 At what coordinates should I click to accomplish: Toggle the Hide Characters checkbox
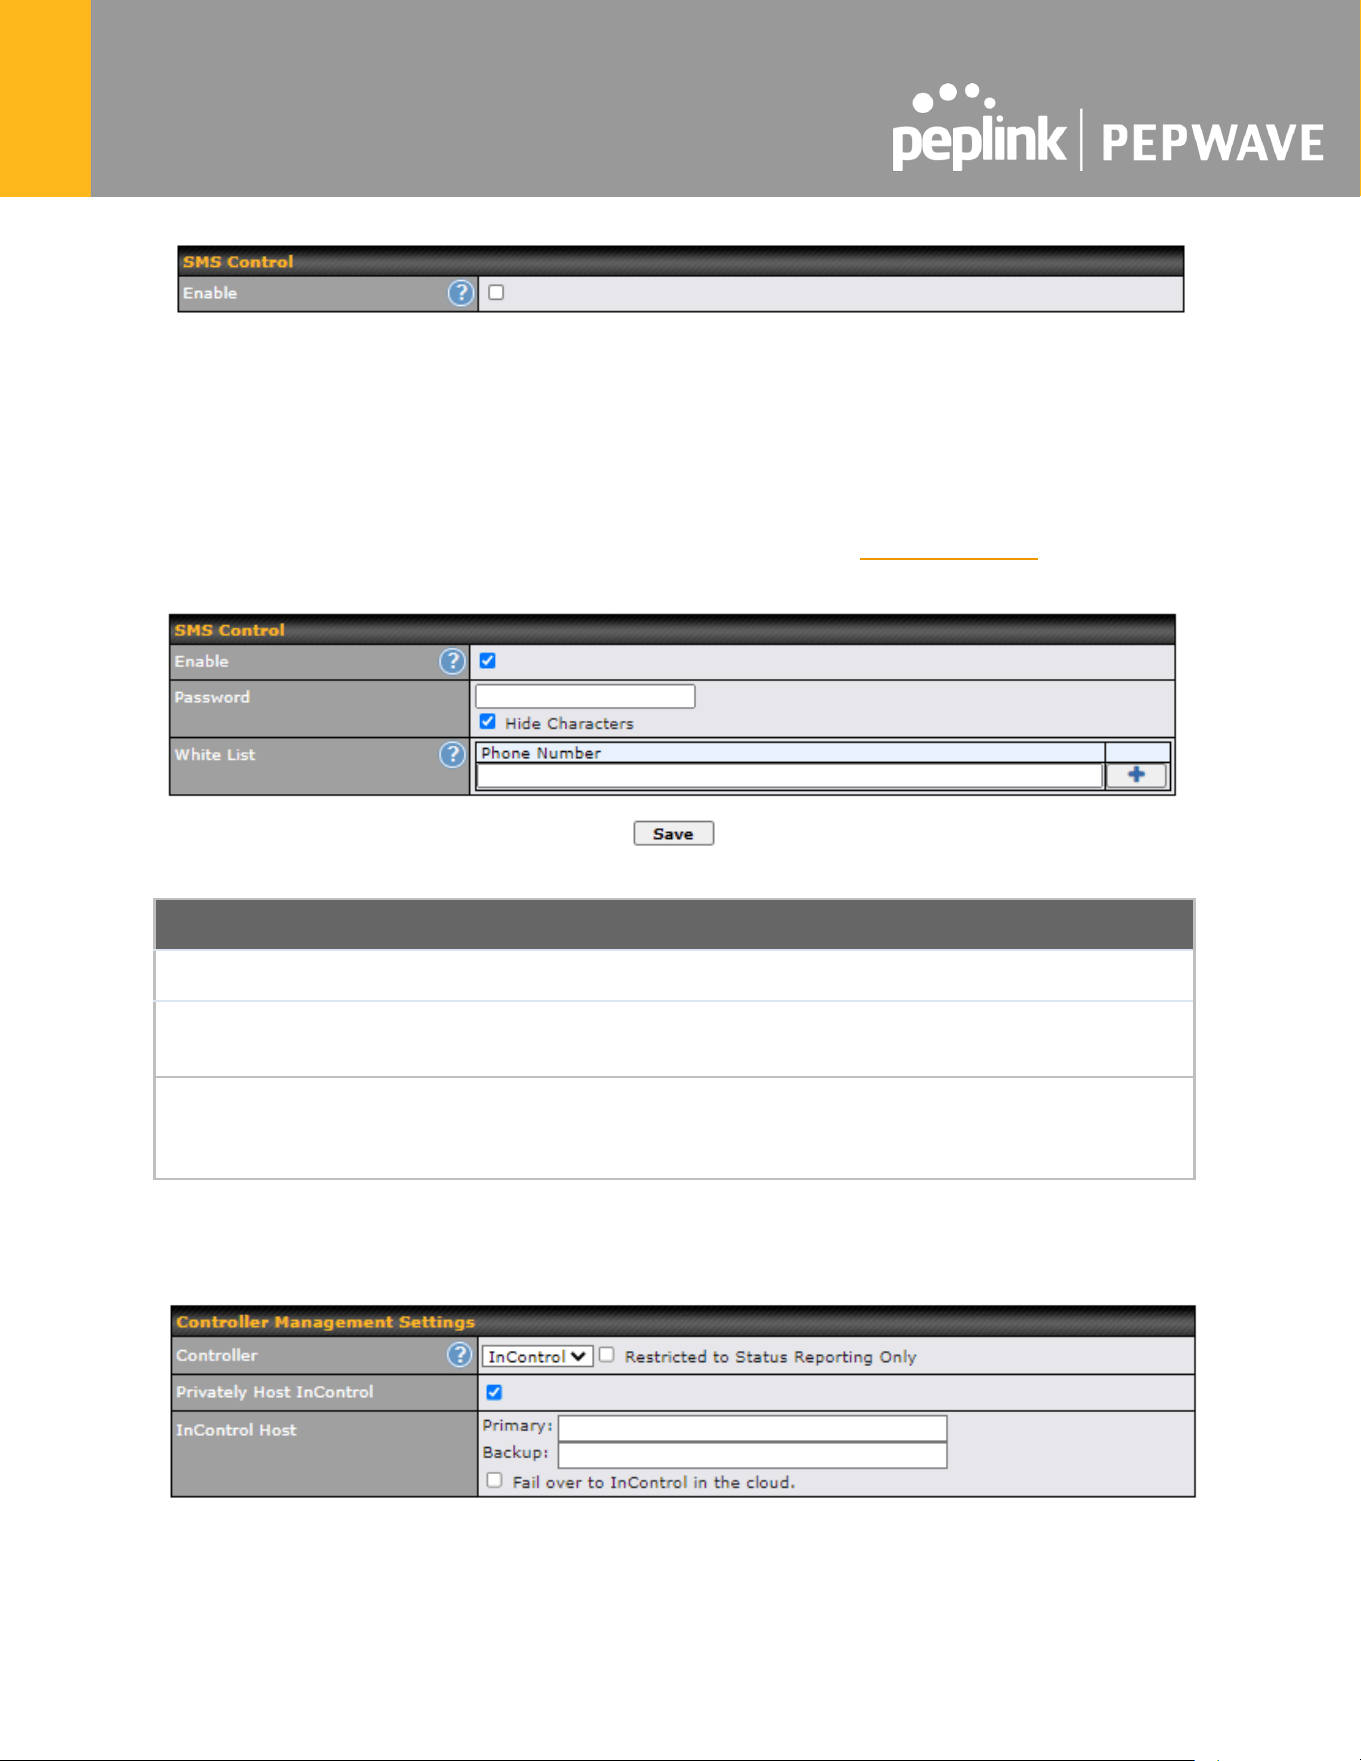488,722
